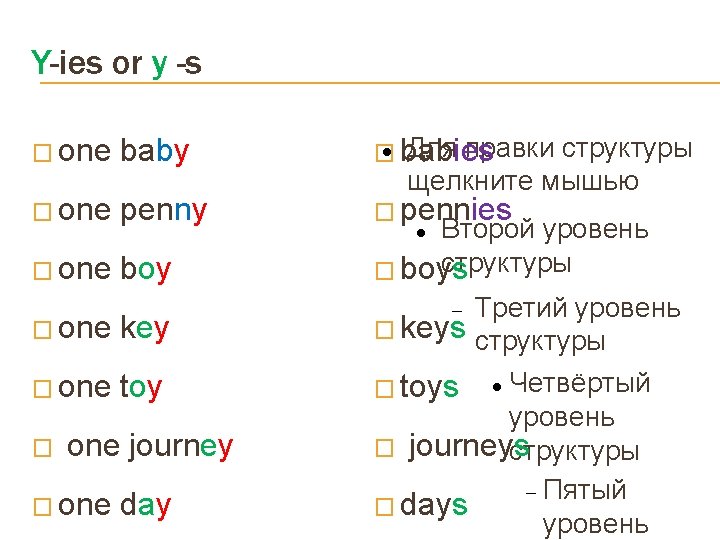
Task: Click the square bullet before 'toys'
Action: pos(384,389)
